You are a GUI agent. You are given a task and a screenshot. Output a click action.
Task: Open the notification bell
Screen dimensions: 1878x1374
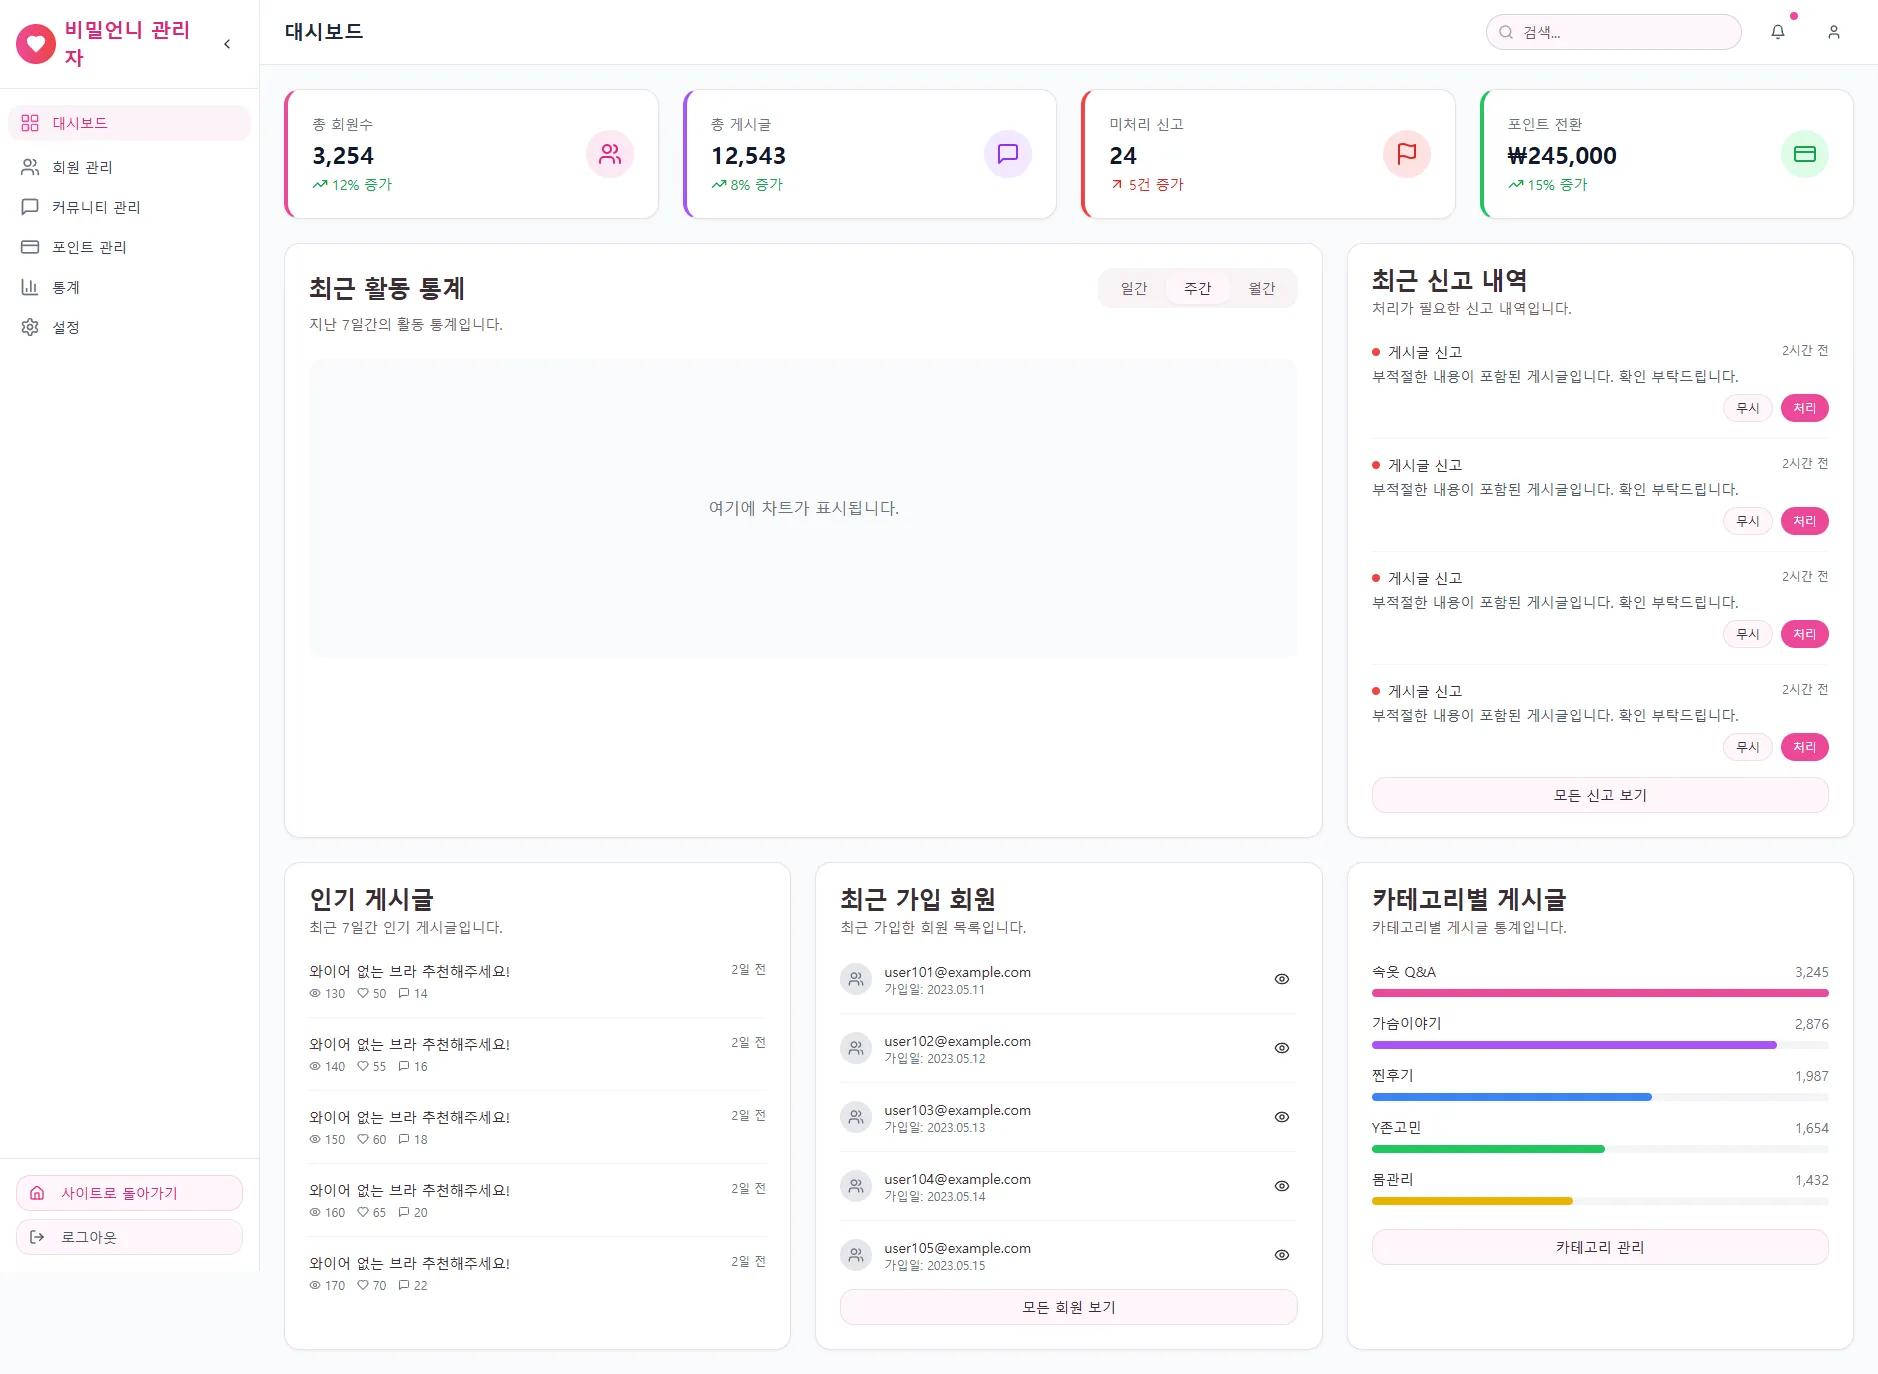(x=1778, y=32)
